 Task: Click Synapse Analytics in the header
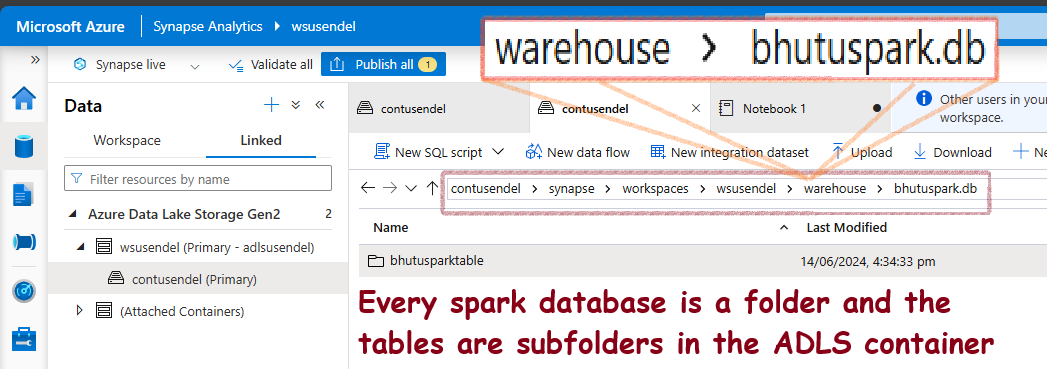[x=208, y=27]
